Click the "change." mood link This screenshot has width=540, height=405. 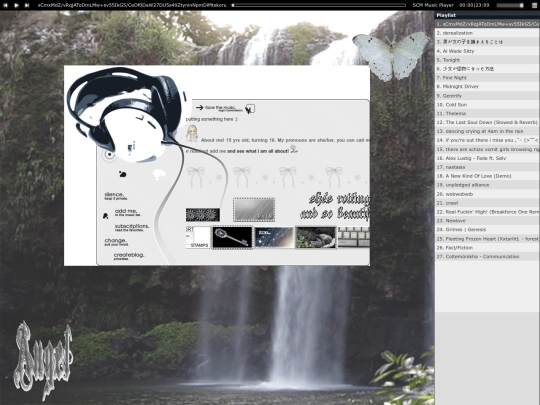pyautogui.click(x=116, y=242)
